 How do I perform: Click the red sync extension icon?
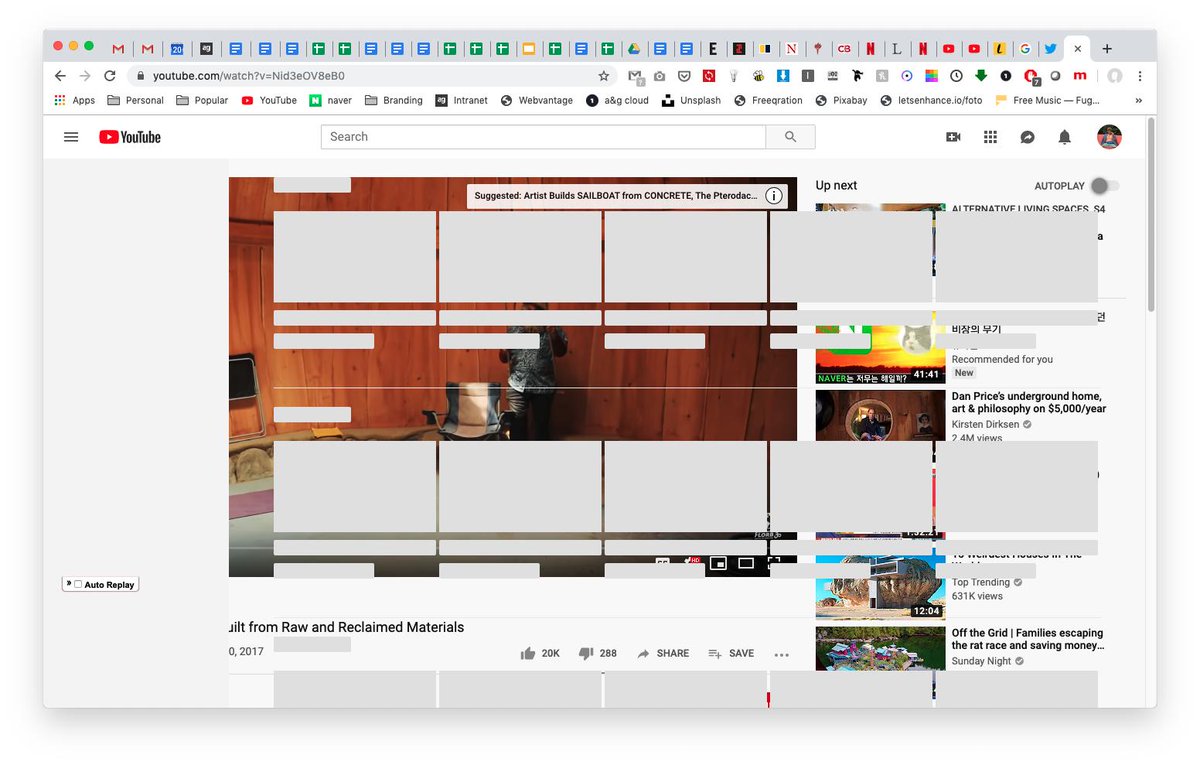709,76
